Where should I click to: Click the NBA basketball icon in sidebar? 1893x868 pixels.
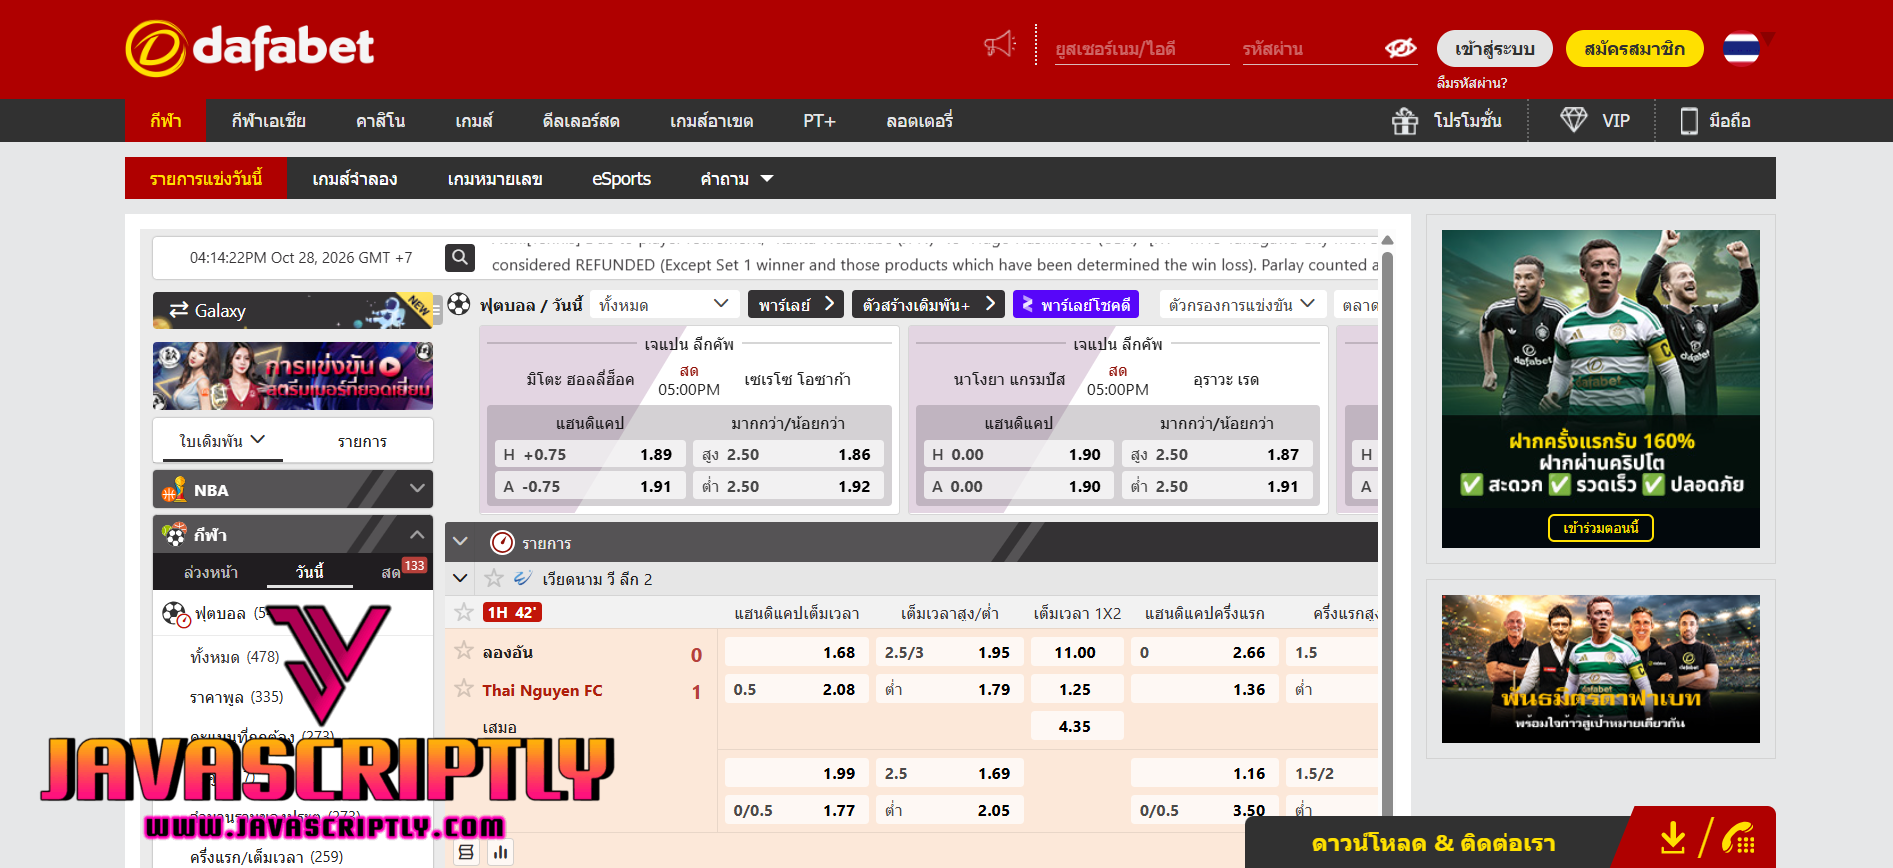pos(174,489)
